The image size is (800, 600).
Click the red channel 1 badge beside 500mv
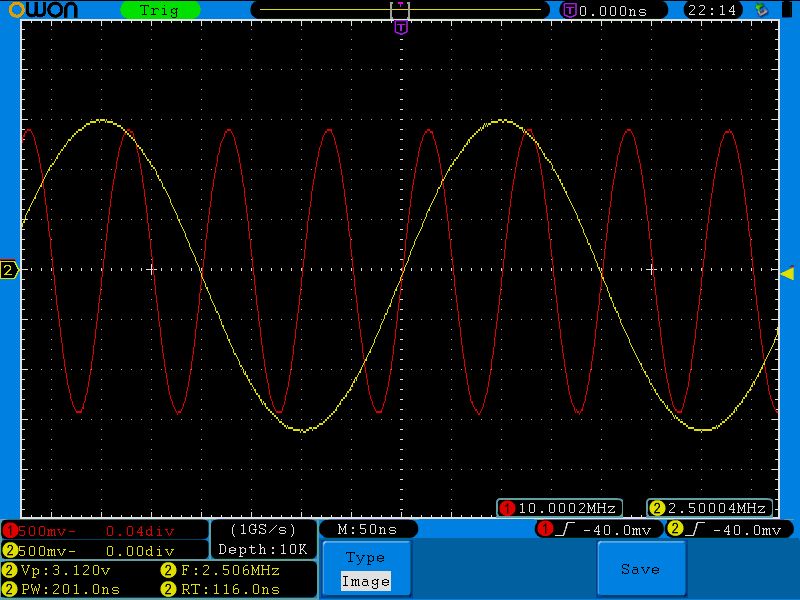point(9,531)
